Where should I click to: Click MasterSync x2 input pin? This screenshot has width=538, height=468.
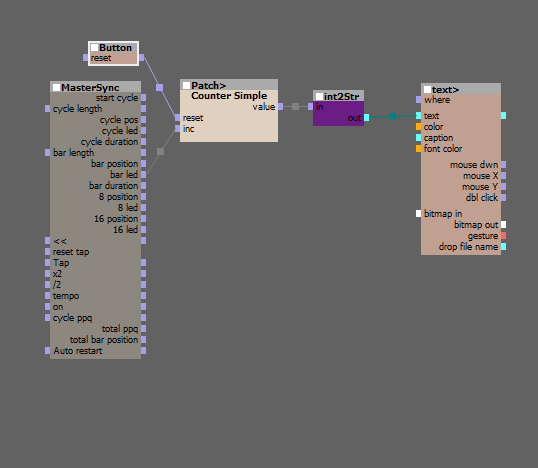(47, 273)
